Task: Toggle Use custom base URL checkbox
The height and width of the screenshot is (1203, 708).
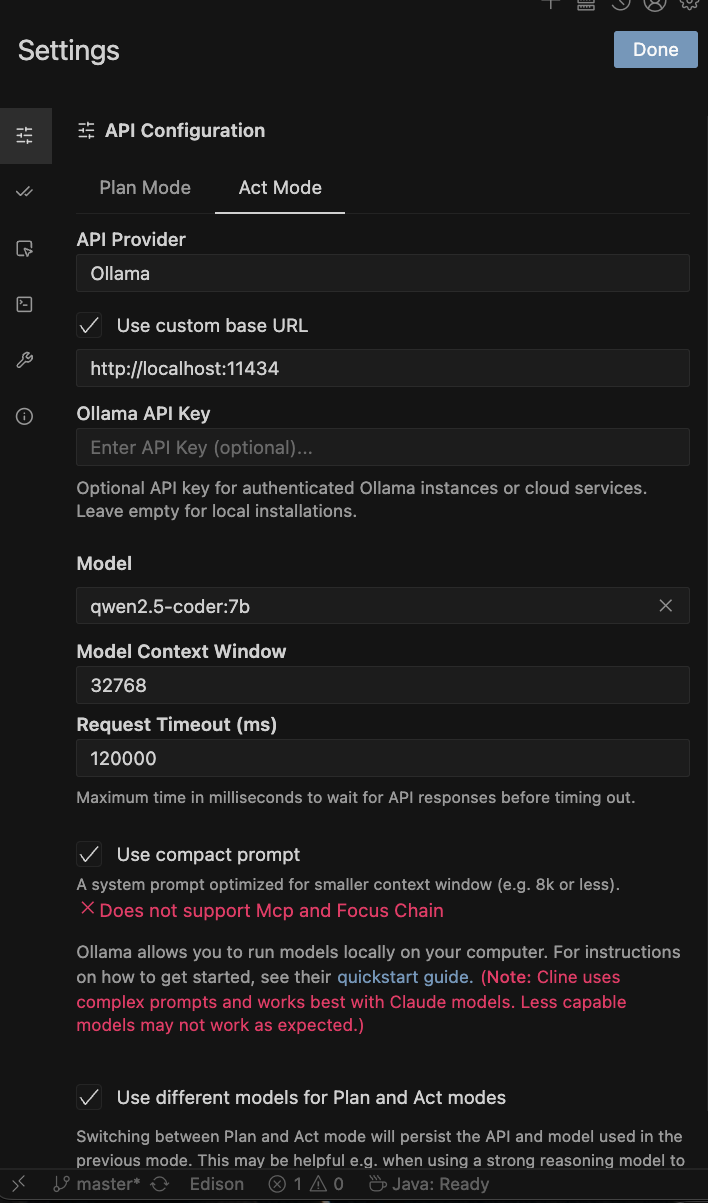Action: click(x=90, y=325)
